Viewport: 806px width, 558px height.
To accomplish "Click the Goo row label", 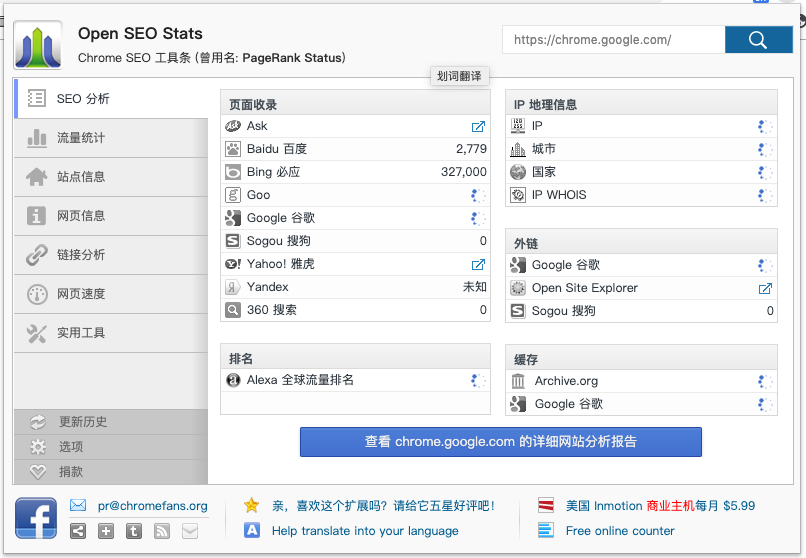I will pos(259,195).
